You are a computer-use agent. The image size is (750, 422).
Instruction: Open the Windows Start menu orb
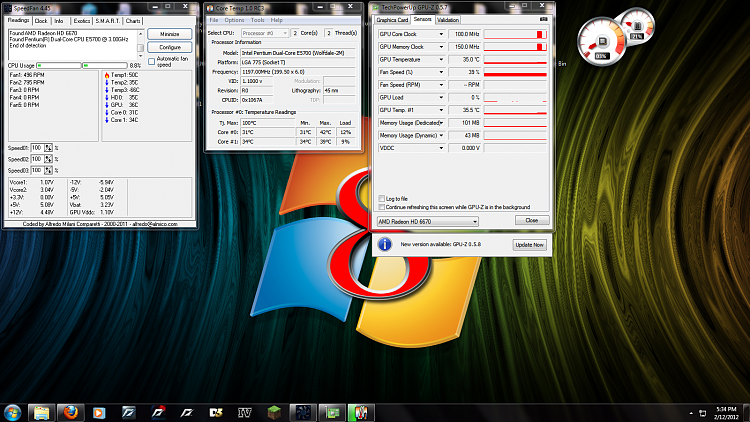point(12,412)
